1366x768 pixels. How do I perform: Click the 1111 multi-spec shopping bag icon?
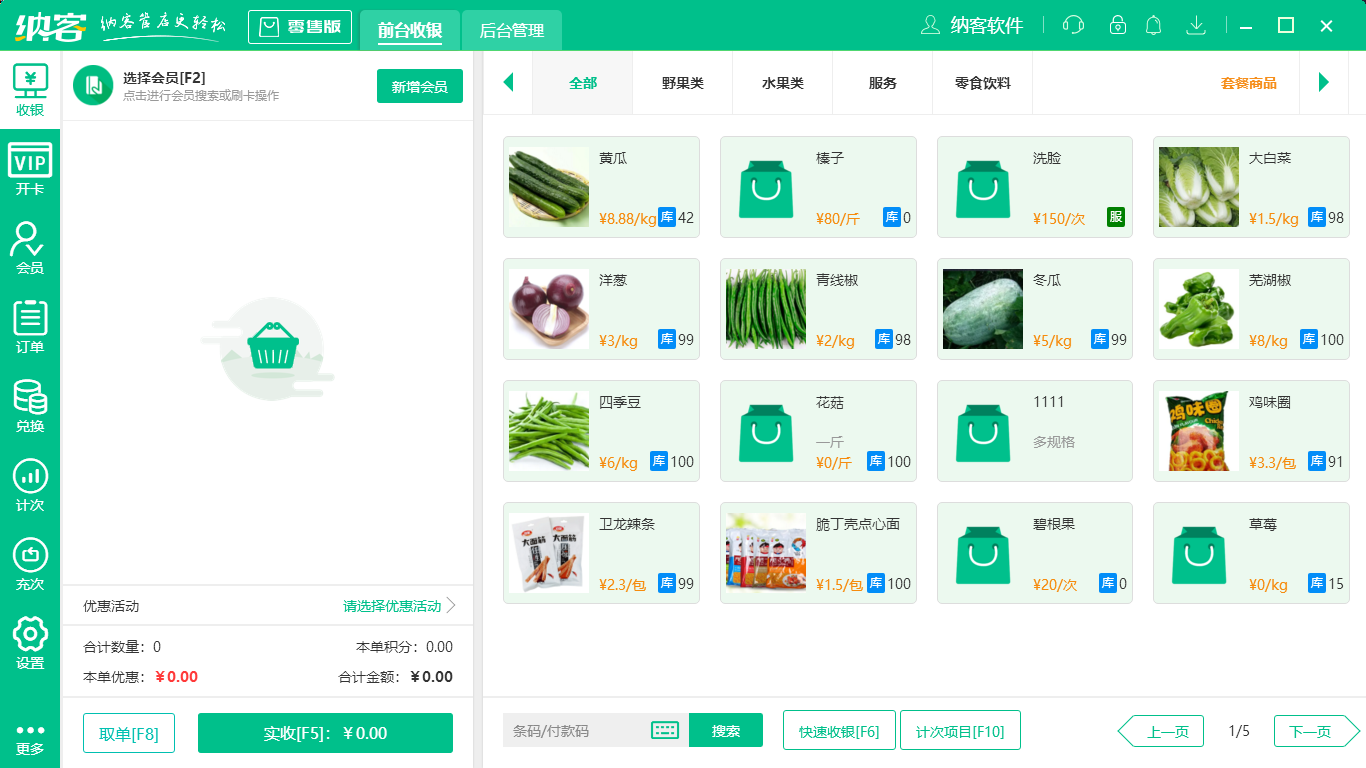point(983,431)
